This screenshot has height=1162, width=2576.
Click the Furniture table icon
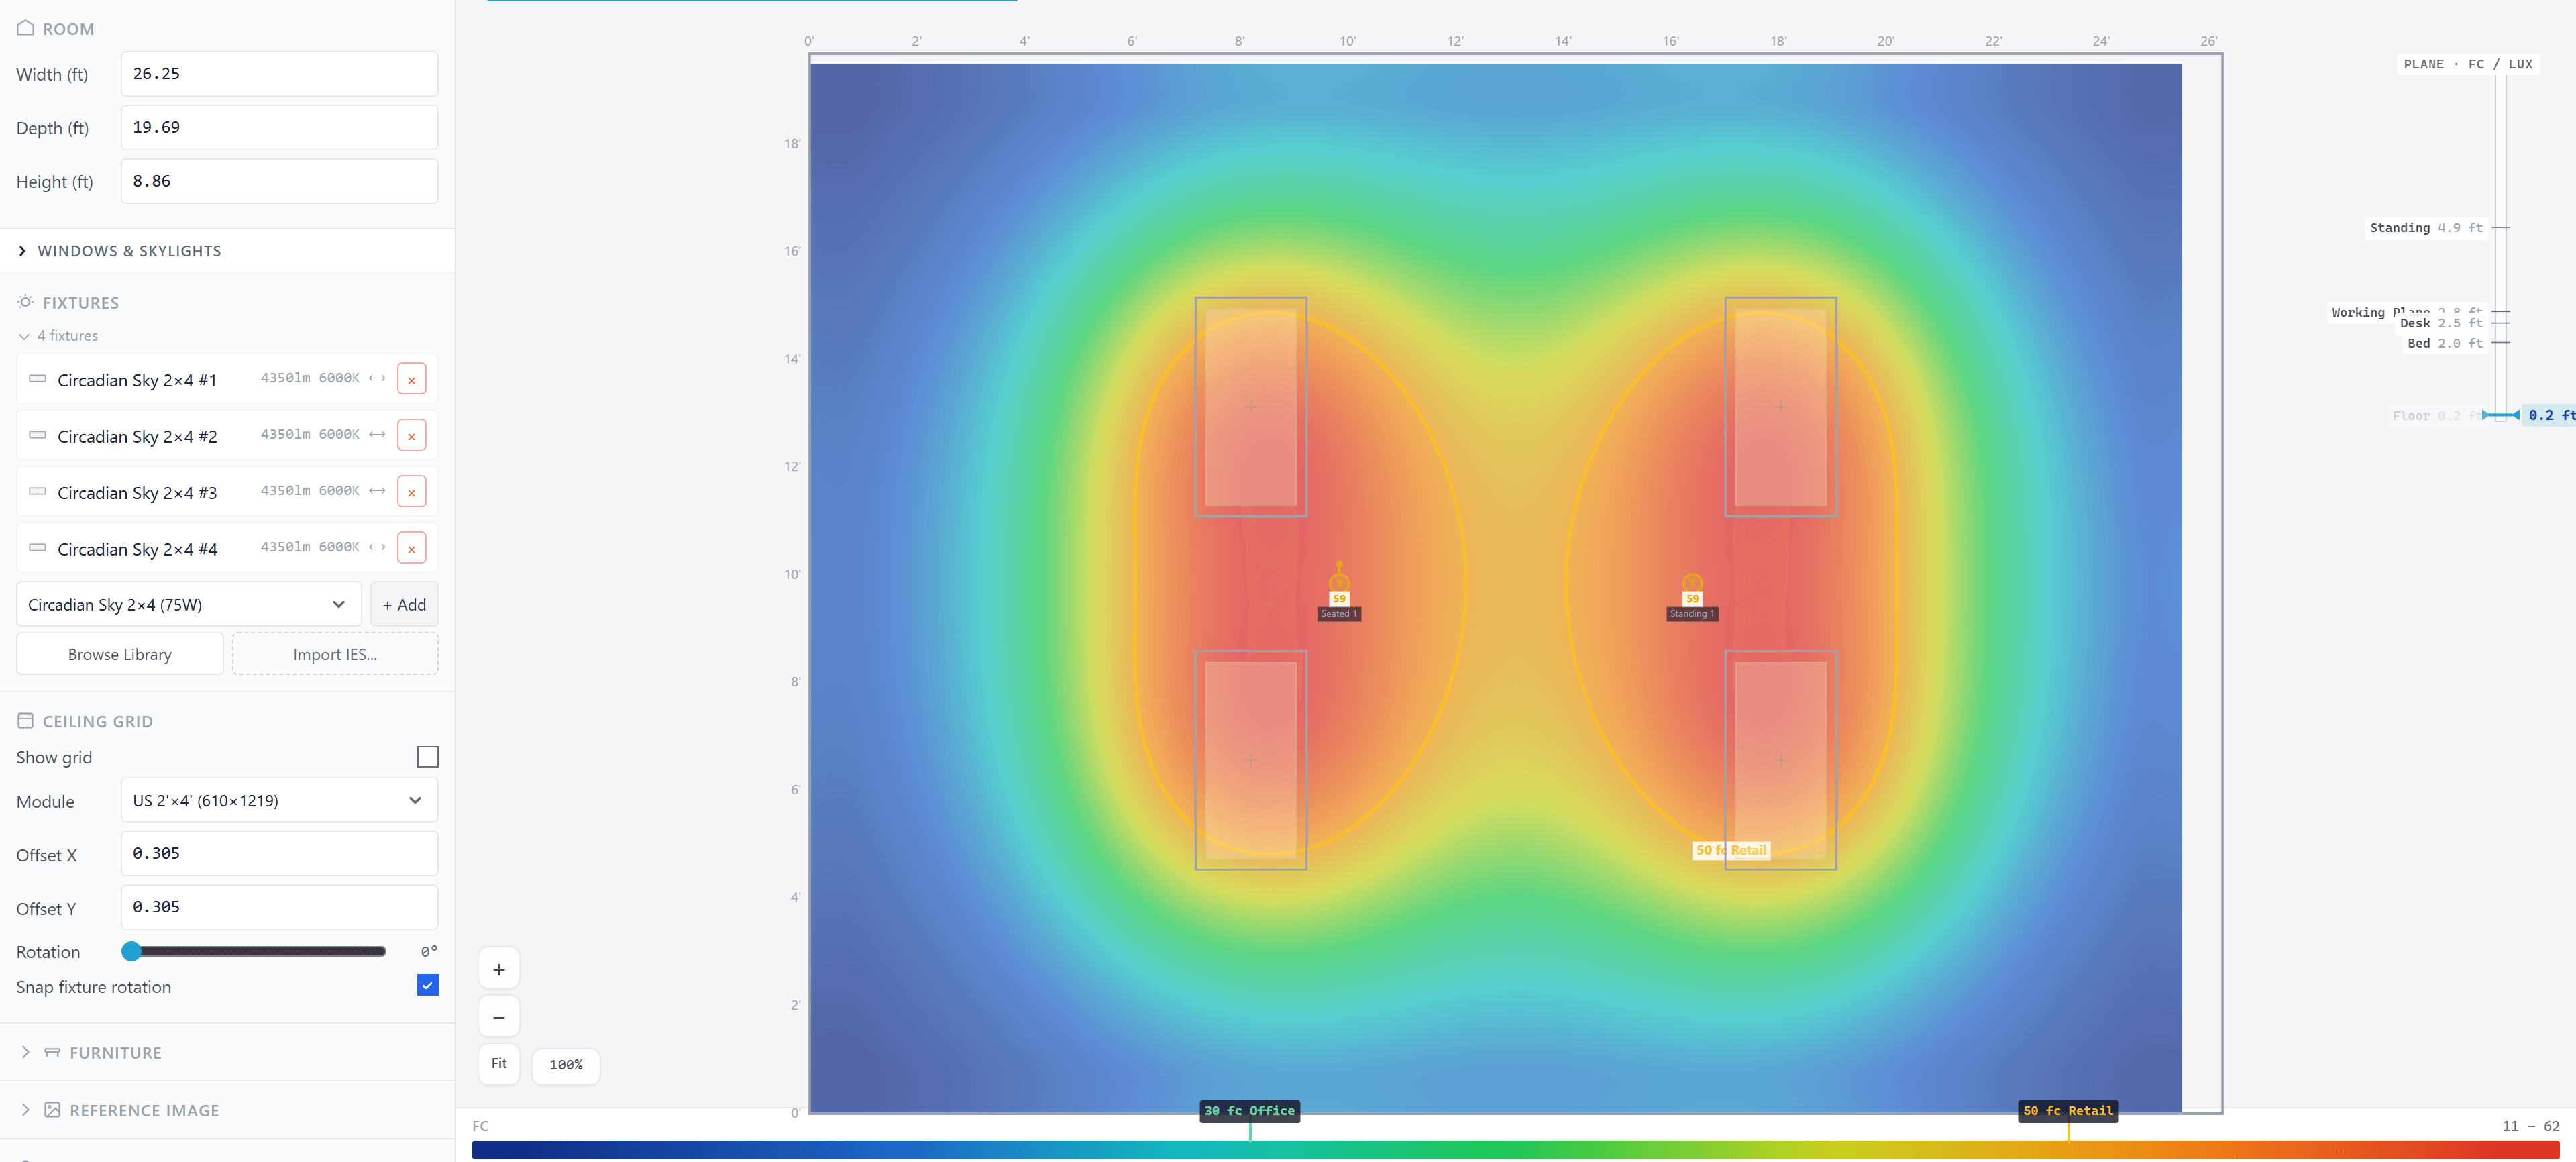(52, 1052)
